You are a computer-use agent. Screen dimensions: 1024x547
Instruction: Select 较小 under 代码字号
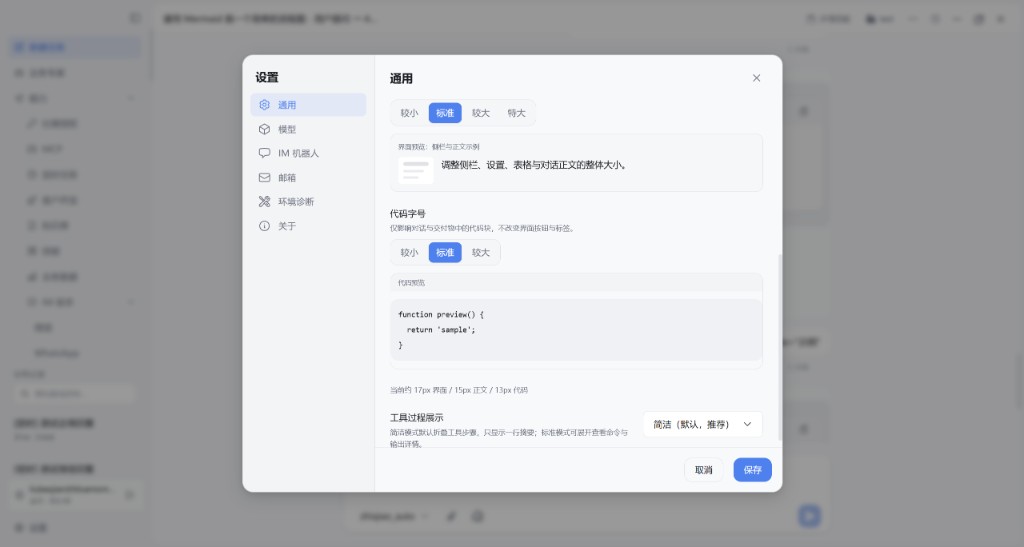coord(409,253)
